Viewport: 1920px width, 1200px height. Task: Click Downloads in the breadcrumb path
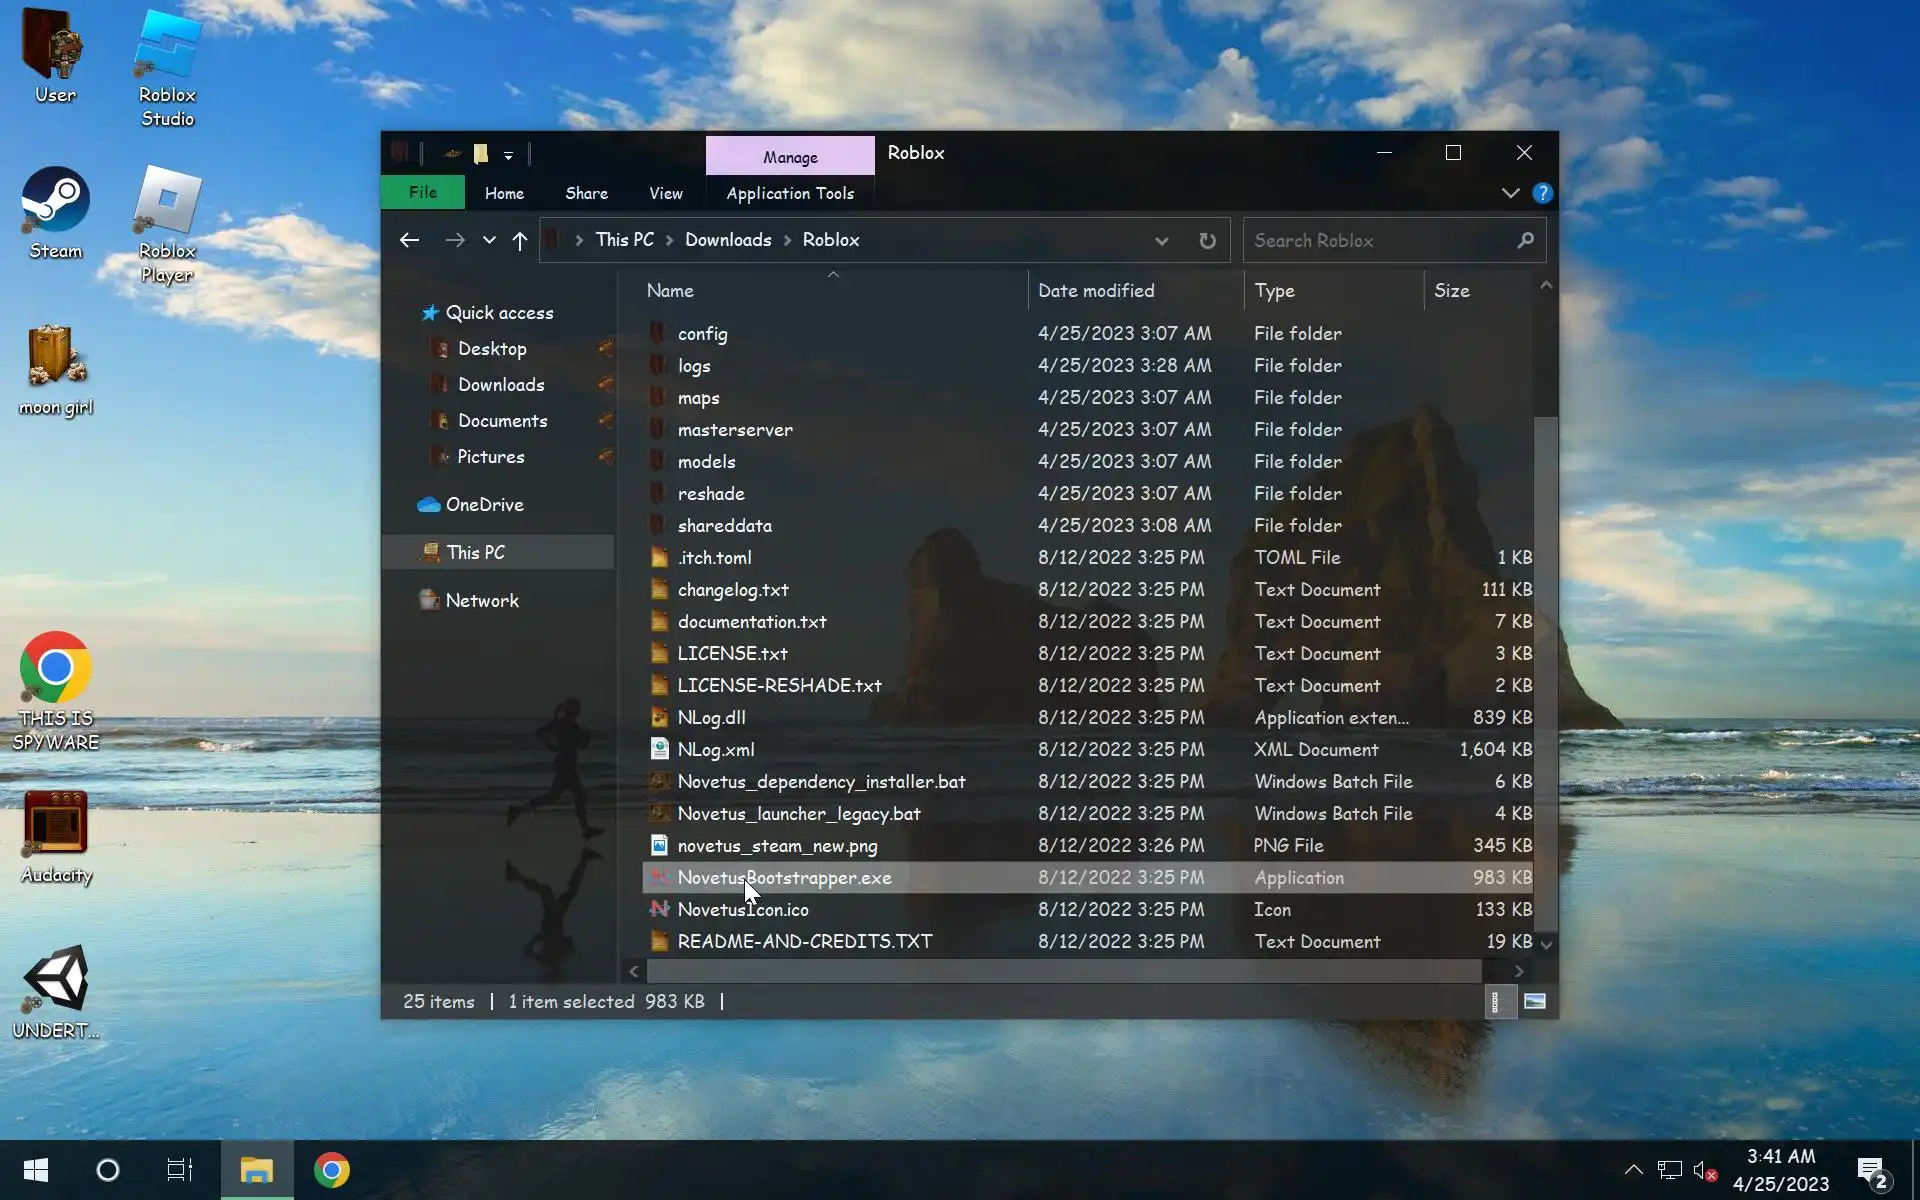728,240
